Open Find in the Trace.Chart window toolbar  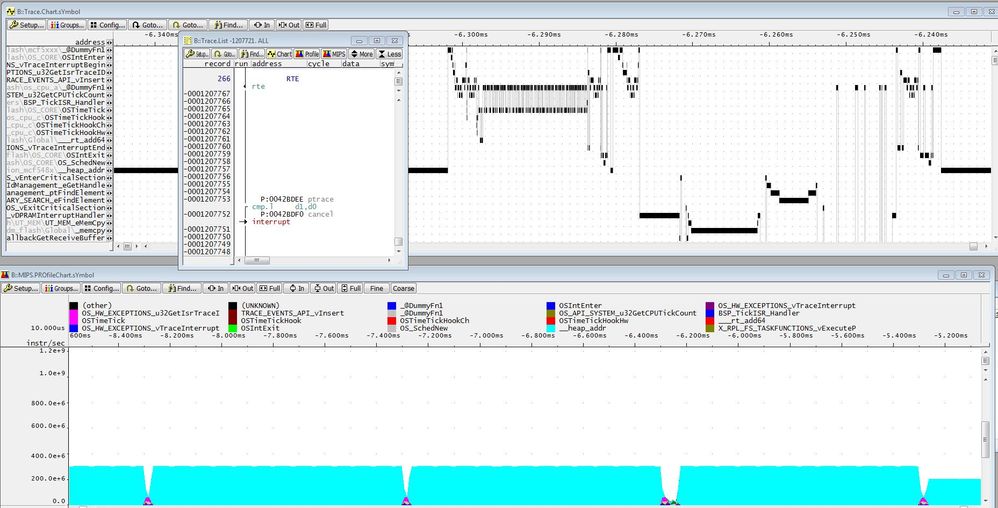pyautogui.click(x=228, y=25)
